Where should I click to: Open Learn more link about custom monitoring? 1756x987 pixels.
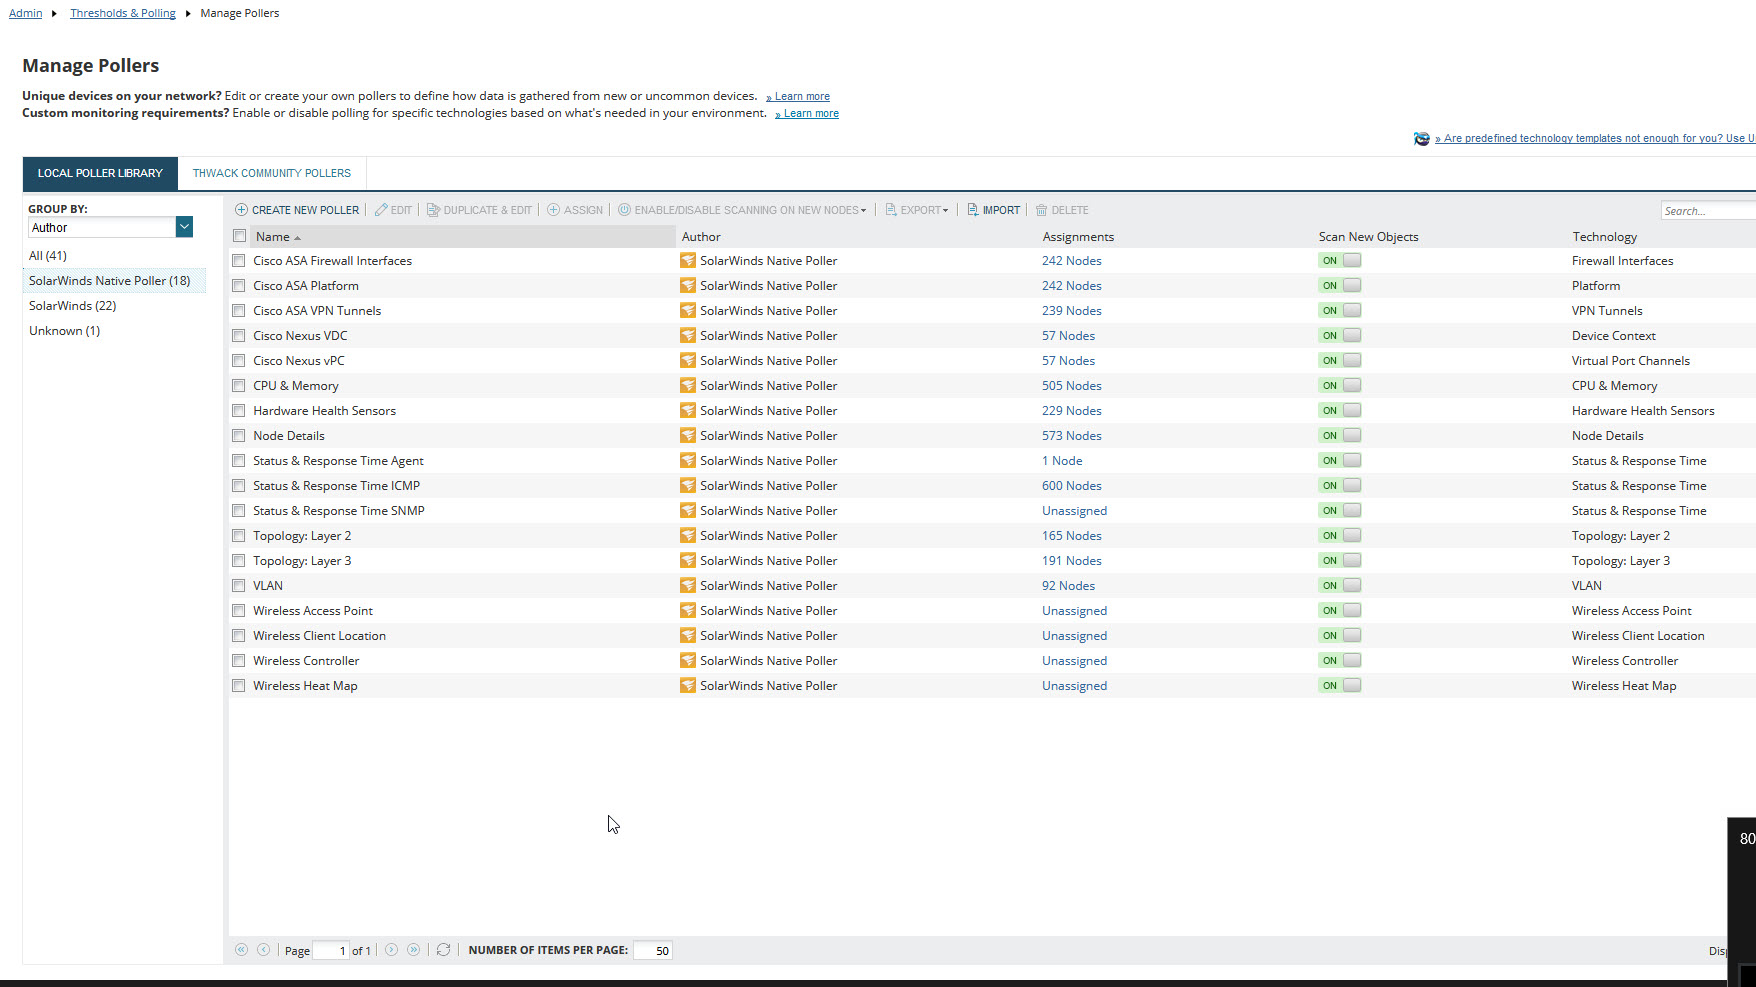pyautogui.click(x=811, y=113)
